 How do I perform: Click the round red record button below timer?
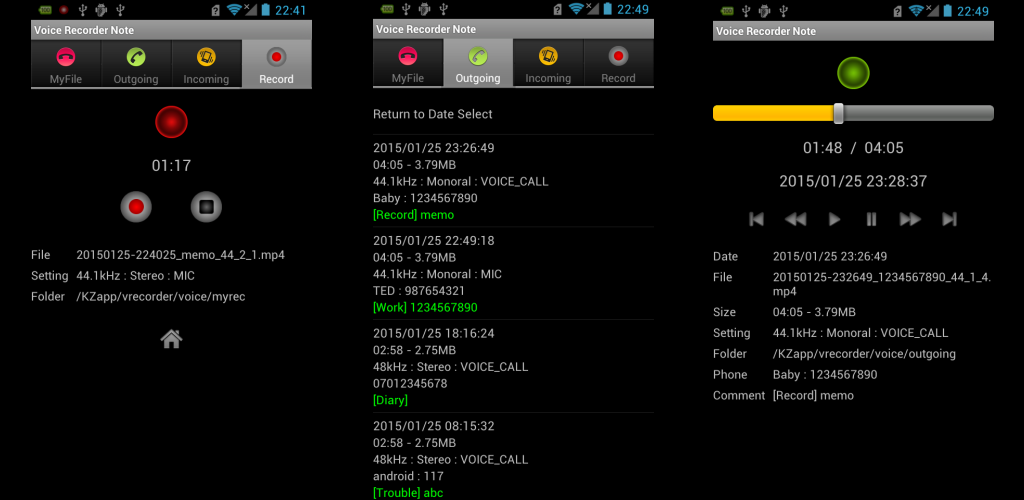[x=136, y=207]
